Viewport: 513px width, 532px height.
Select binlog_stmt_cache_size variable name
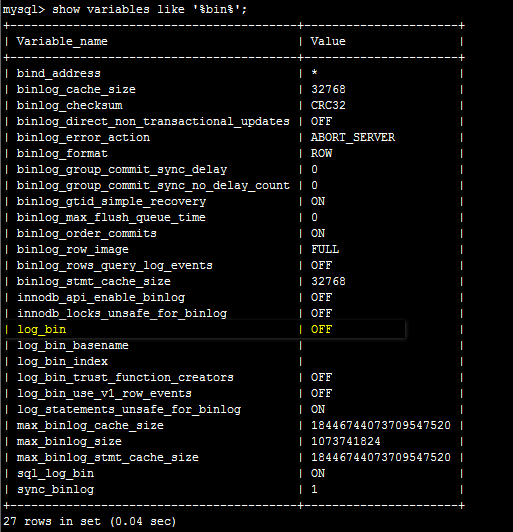[94, 281]
